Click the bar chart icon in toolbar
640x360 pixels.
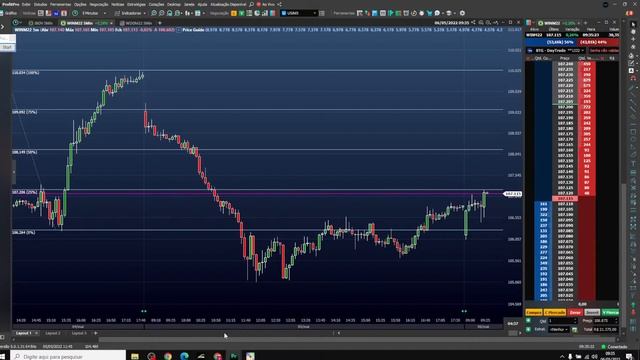265,13
